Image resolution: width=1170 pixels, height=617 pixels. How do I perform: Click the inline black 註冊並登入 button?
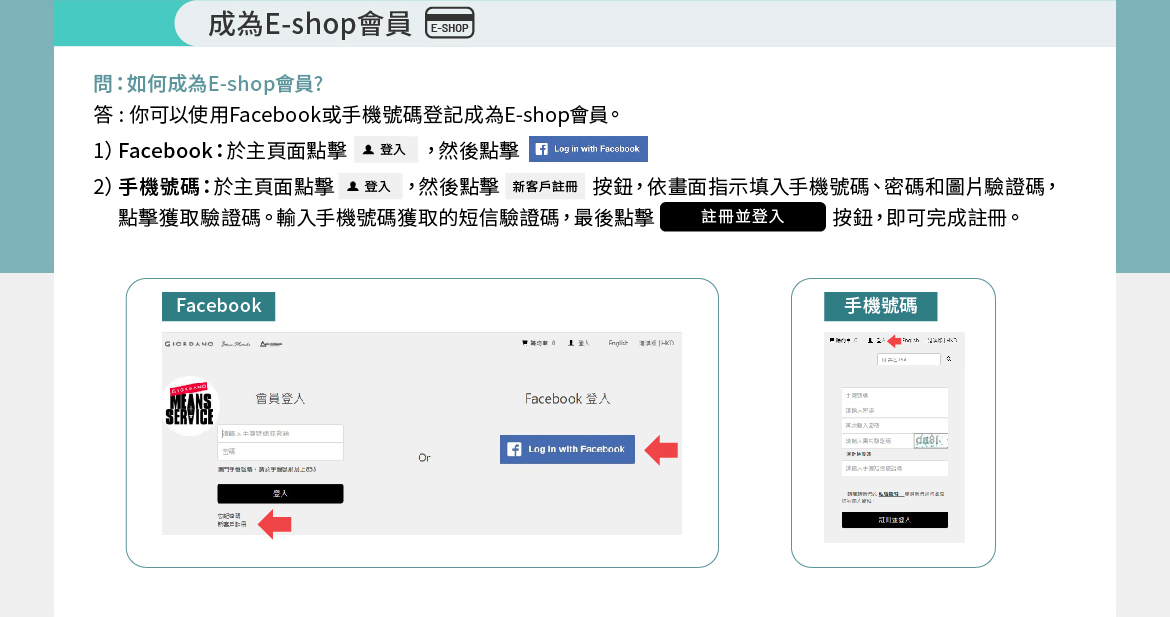742,217
